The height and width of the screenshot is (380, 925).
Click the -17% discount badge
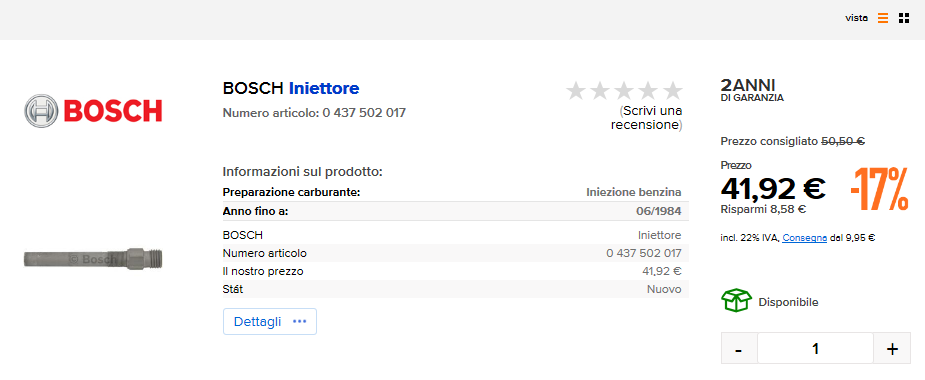coord(879,189)
